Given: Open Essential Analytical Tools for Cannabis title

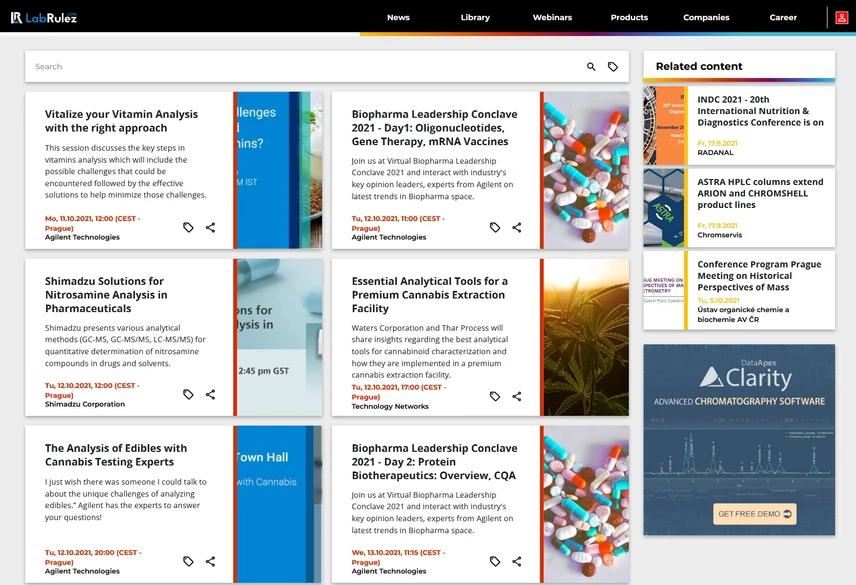Looking at the screenshot, I should click(x=430, y=295).
